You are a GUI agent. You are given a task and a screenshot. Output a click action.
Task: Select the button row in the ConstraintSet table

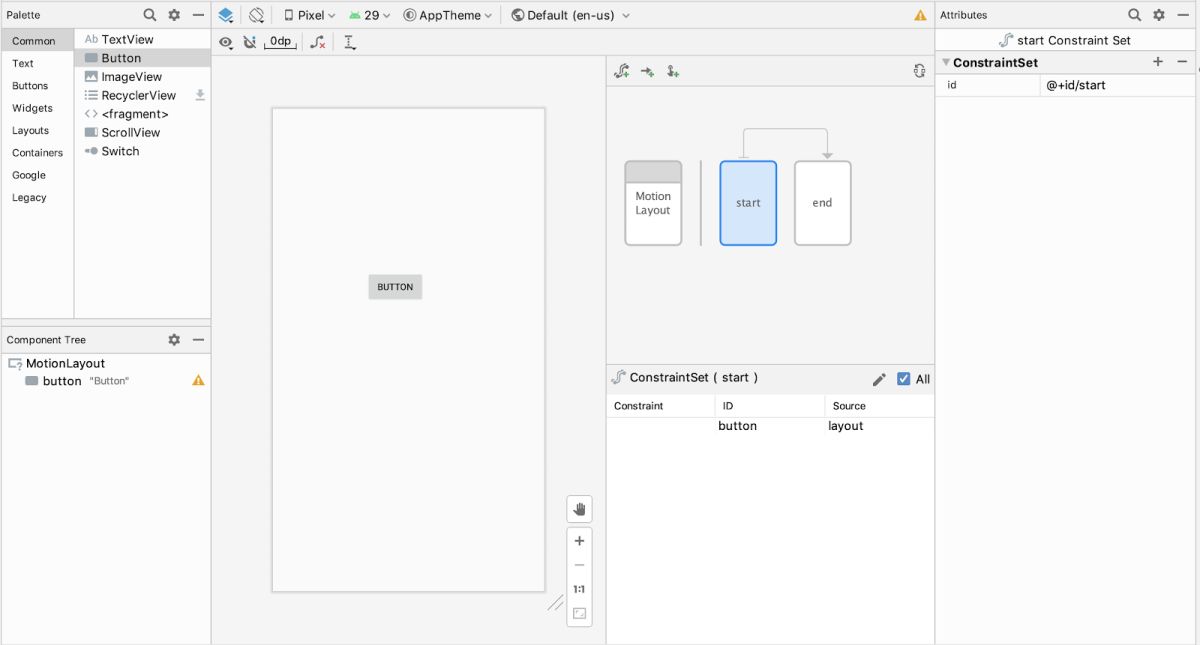coord(770,426)
